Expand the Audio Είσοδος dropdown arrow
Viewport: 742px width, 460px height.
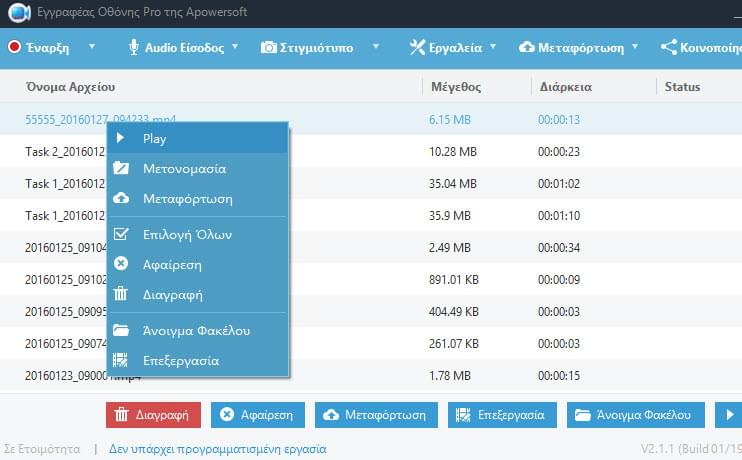click(235, 46)
